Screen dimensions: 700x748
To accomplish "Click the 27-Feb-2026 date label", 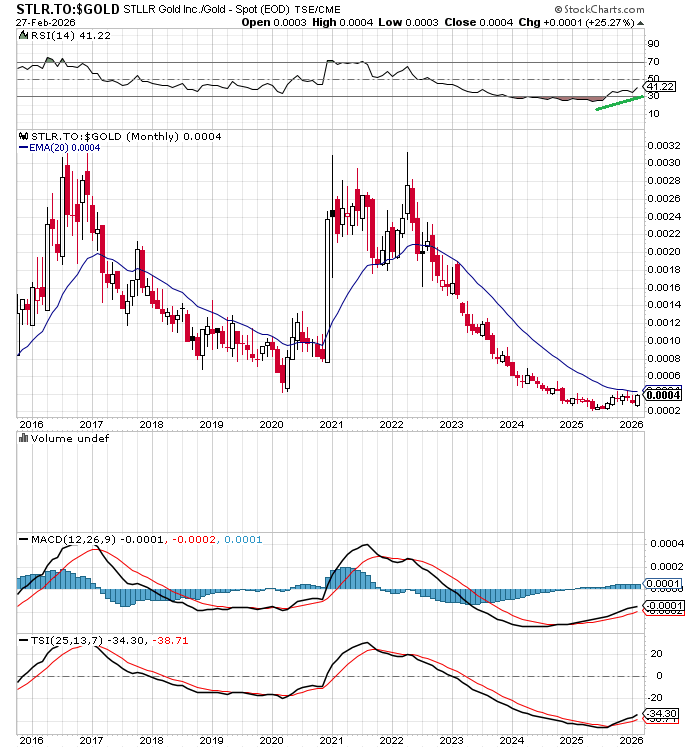I will click(x=45, y=22).
